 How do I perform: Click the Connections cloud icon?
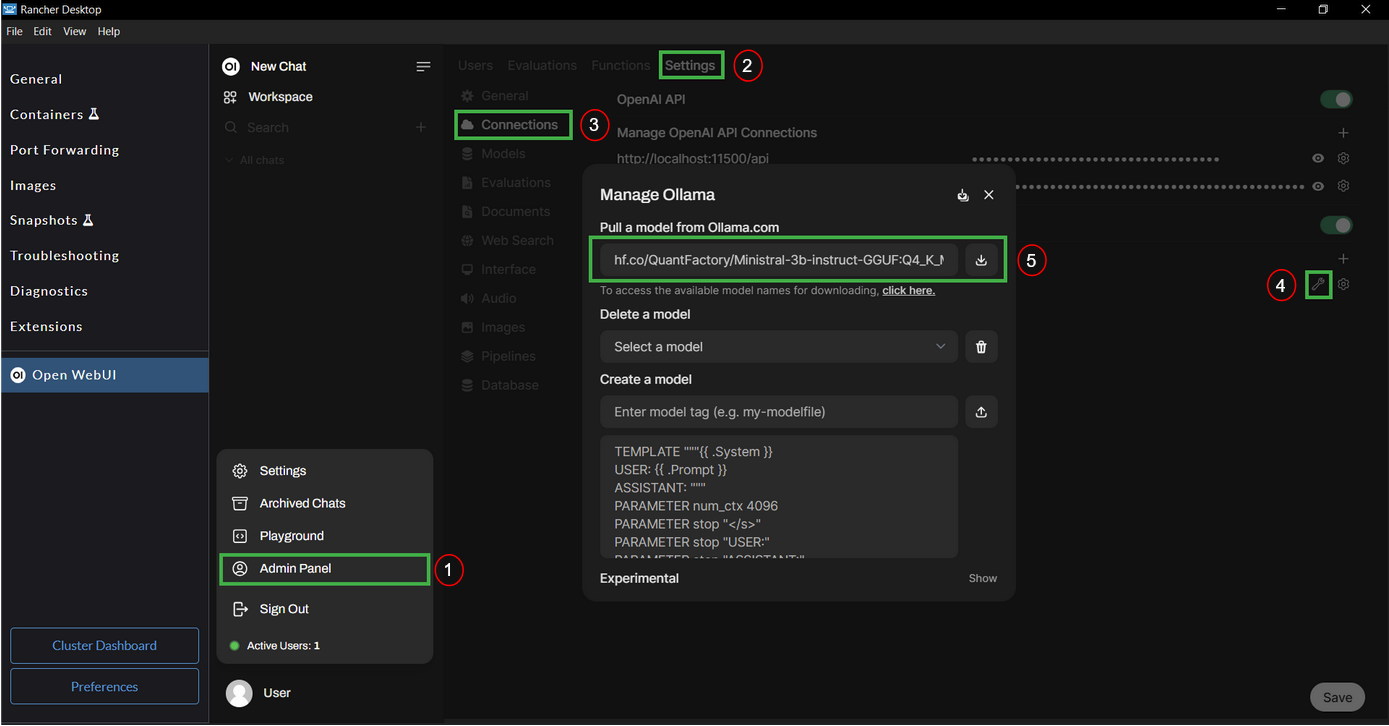[468, 125]
